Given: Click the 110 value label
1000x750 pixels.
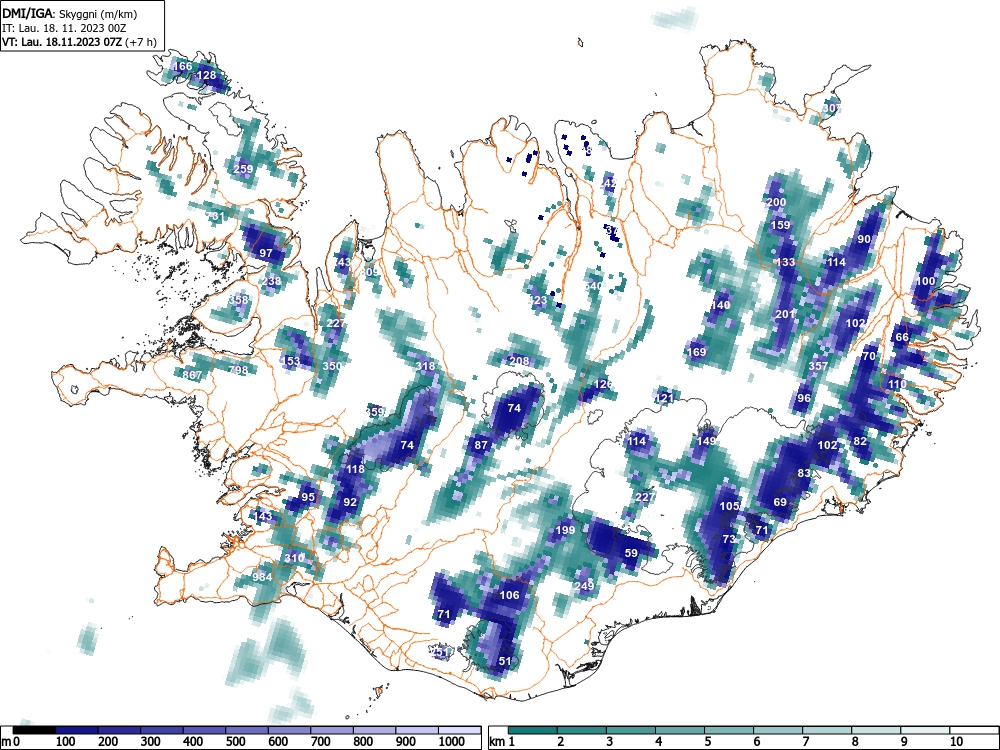Looking at the screenshot, I should point(897,384).
